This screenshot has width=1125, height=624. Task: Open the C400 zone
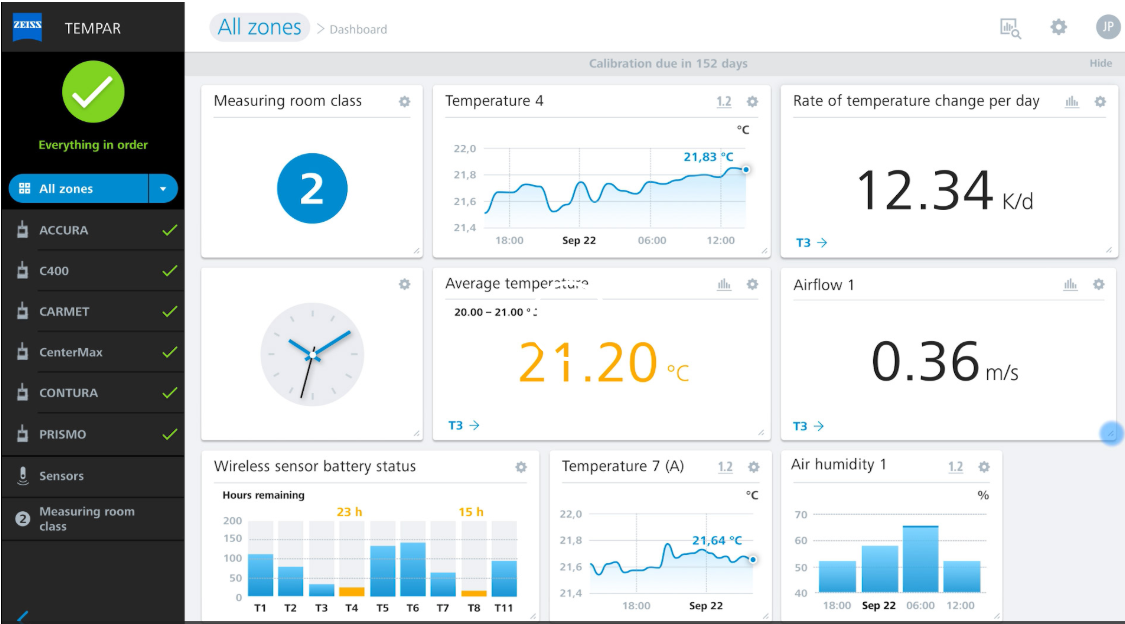coord(93,271)
